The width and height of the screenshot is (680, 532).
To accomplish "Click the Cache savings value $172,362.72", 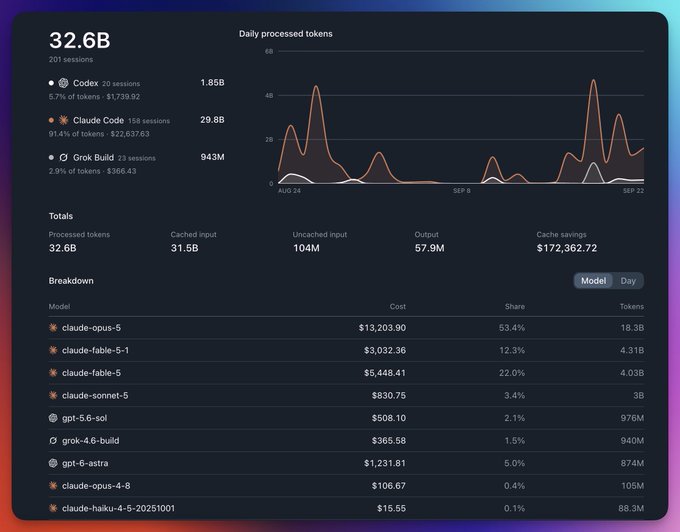I will coord(567,248).
